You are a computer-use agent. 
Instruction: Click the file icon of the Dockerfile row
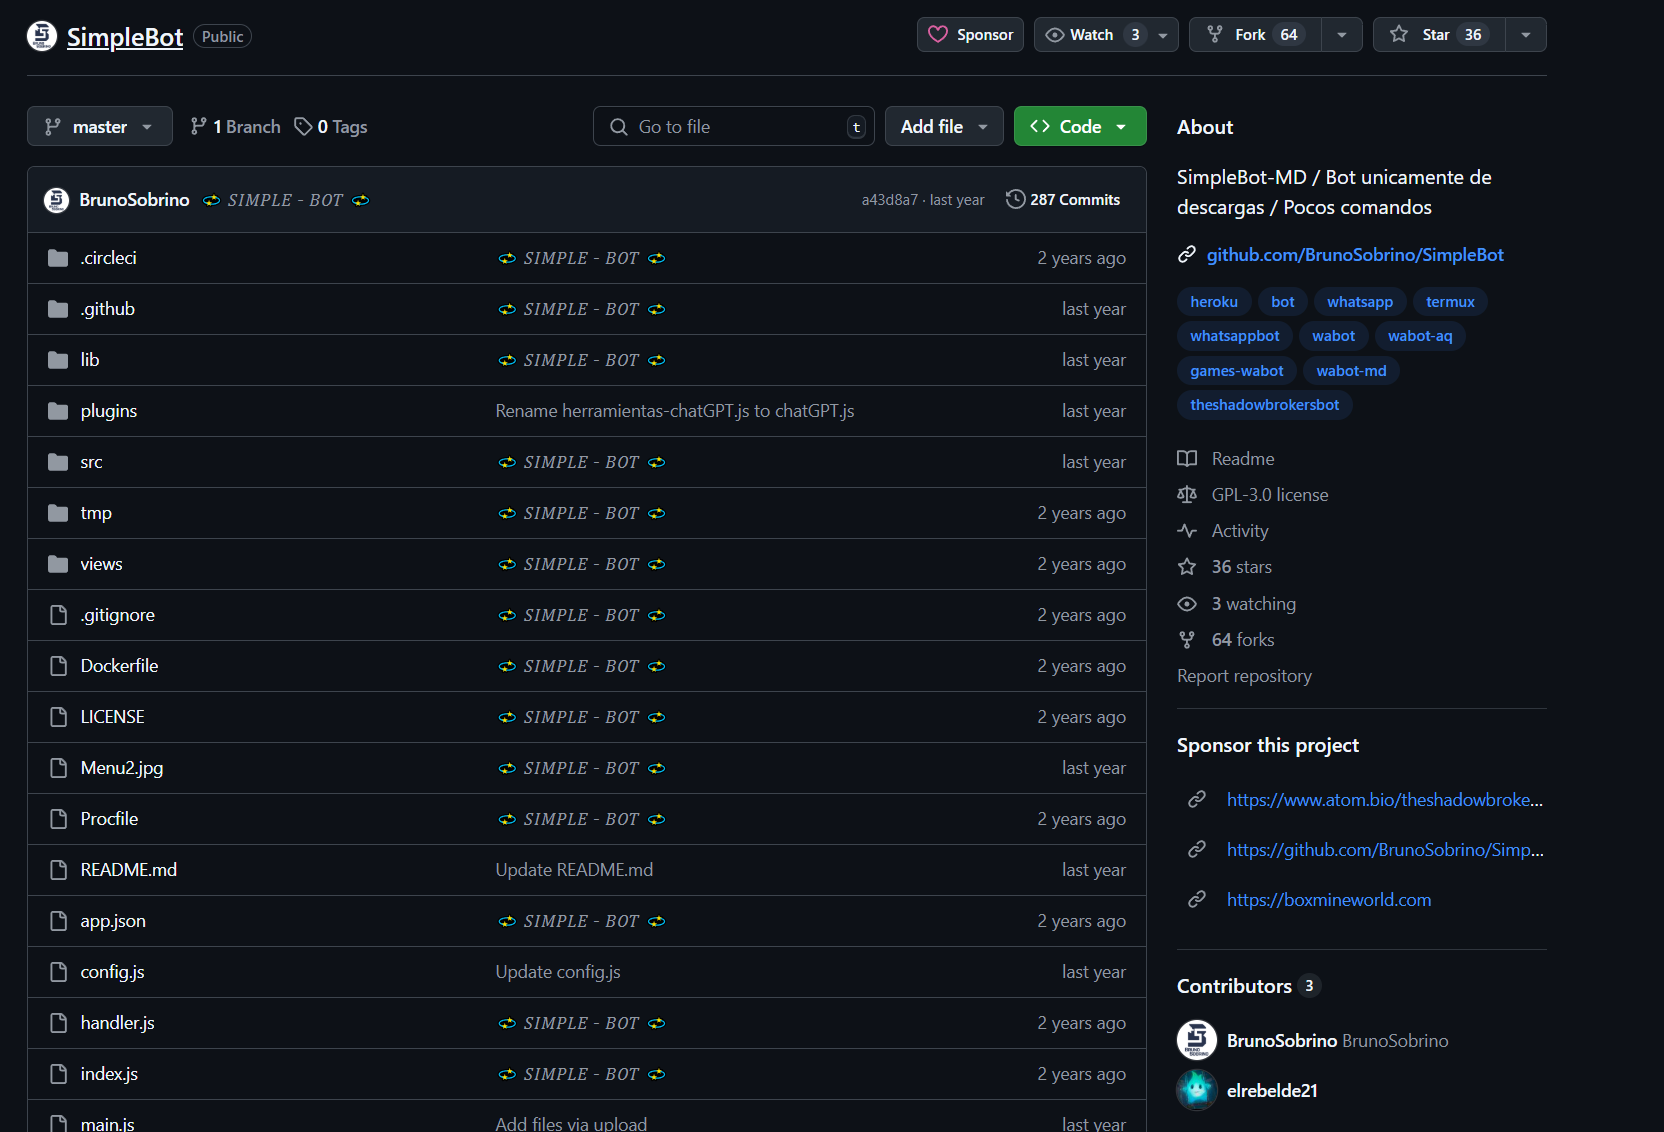pyautogui.click(x=58, y=666)
